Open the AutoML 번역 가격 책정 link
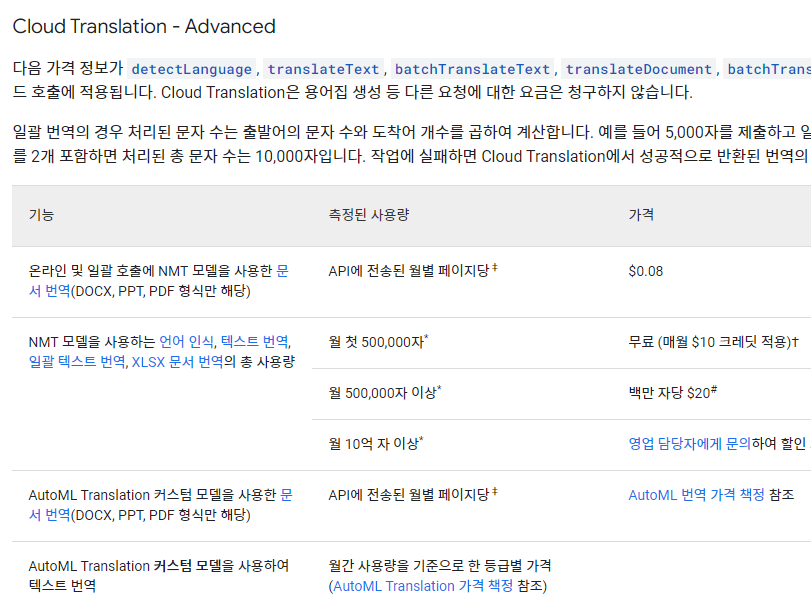 pyautogui.click(x=696, y=495)
